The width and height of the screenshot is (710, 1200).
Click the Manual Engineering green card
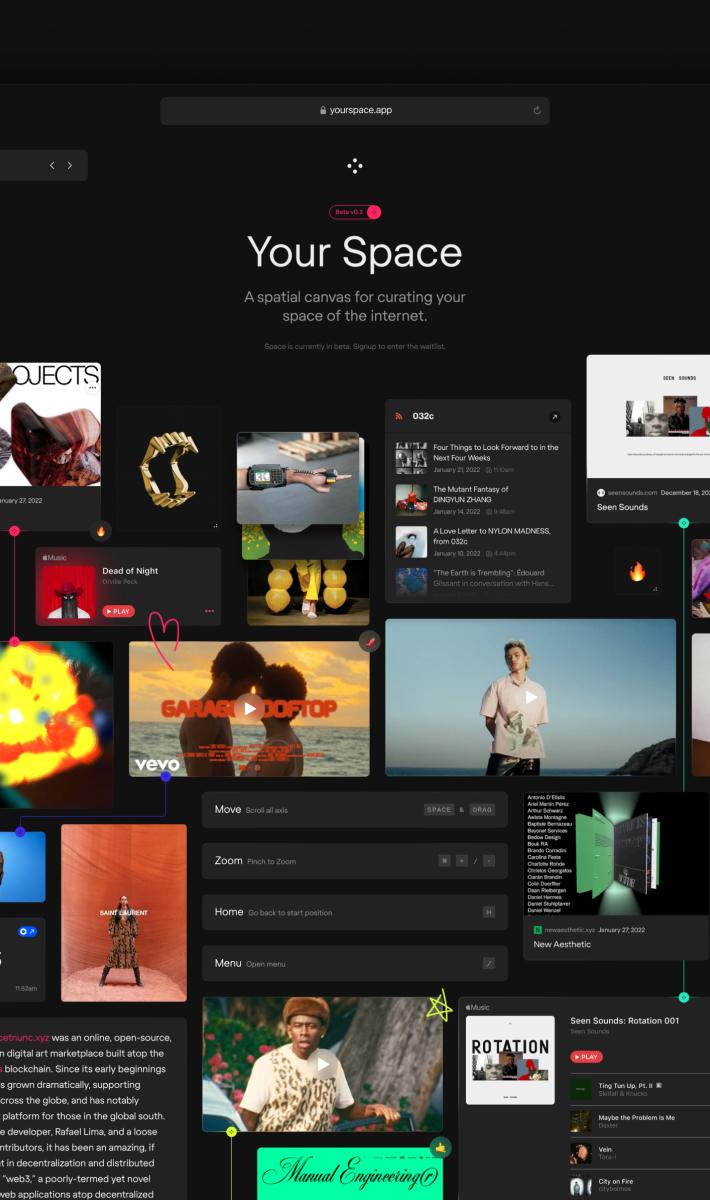[x=350, y=1173]
